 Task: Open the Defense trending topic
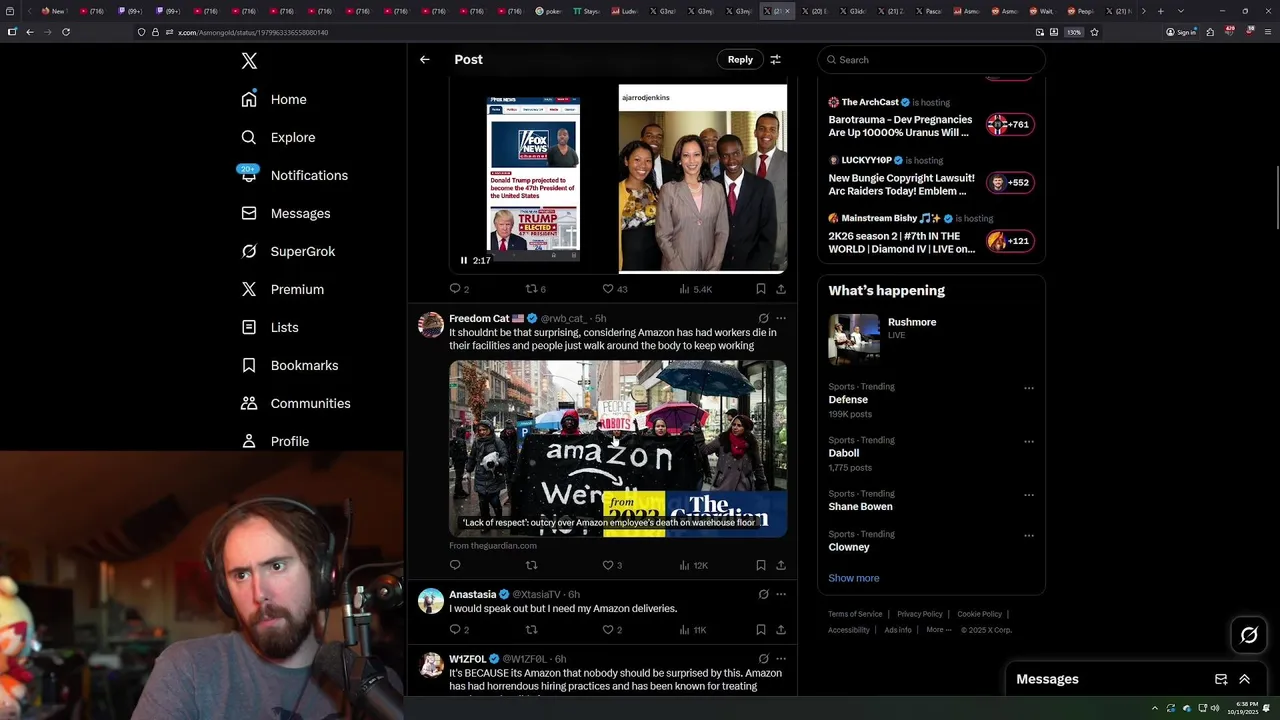(x=848, y=400)
